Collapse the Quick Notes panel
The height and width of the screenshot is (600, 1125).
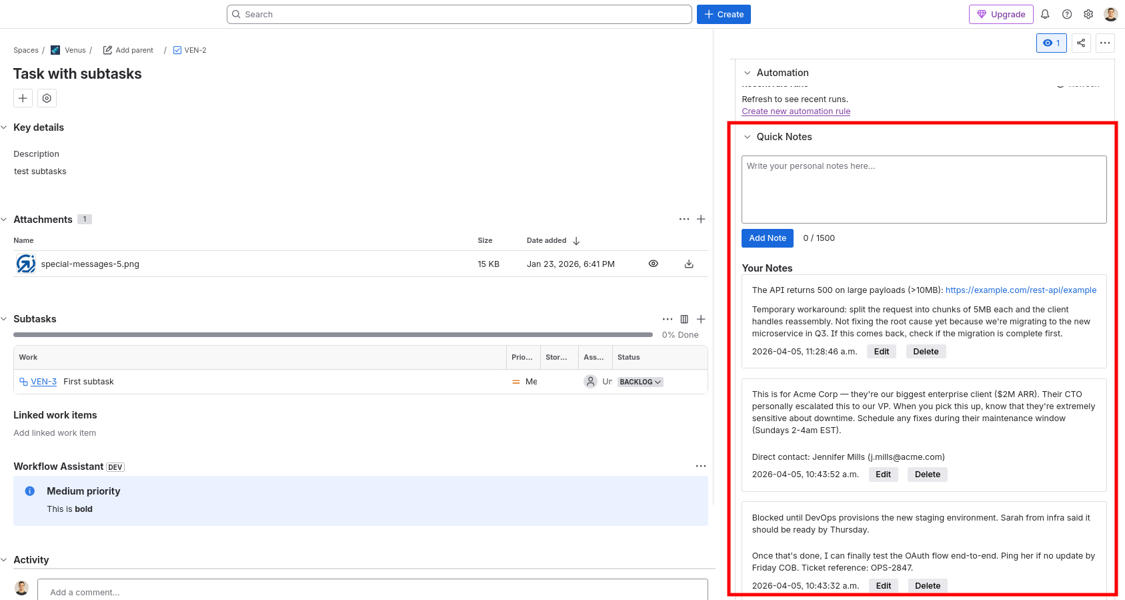pyautogui.click(x=748, y=136)
